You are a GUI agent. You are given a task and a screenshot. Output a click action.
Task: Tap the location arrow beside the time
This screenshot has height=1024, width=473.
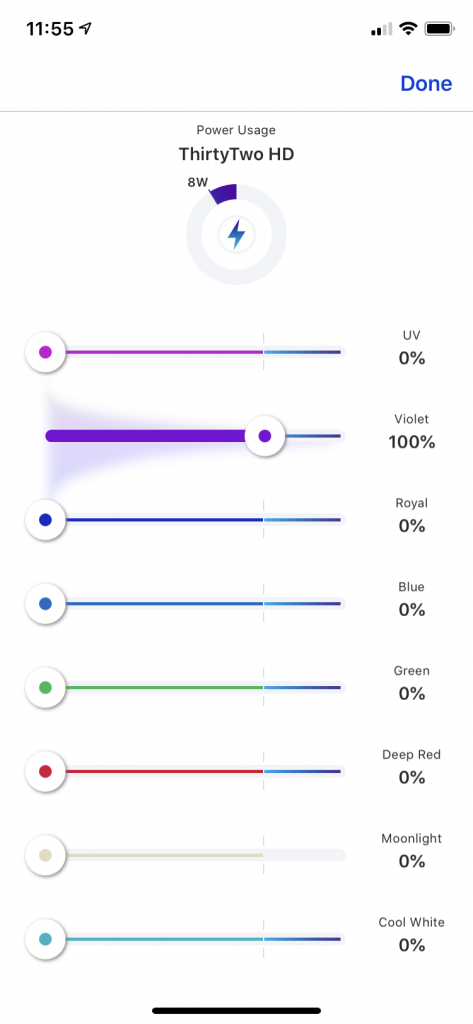[86, 29]
